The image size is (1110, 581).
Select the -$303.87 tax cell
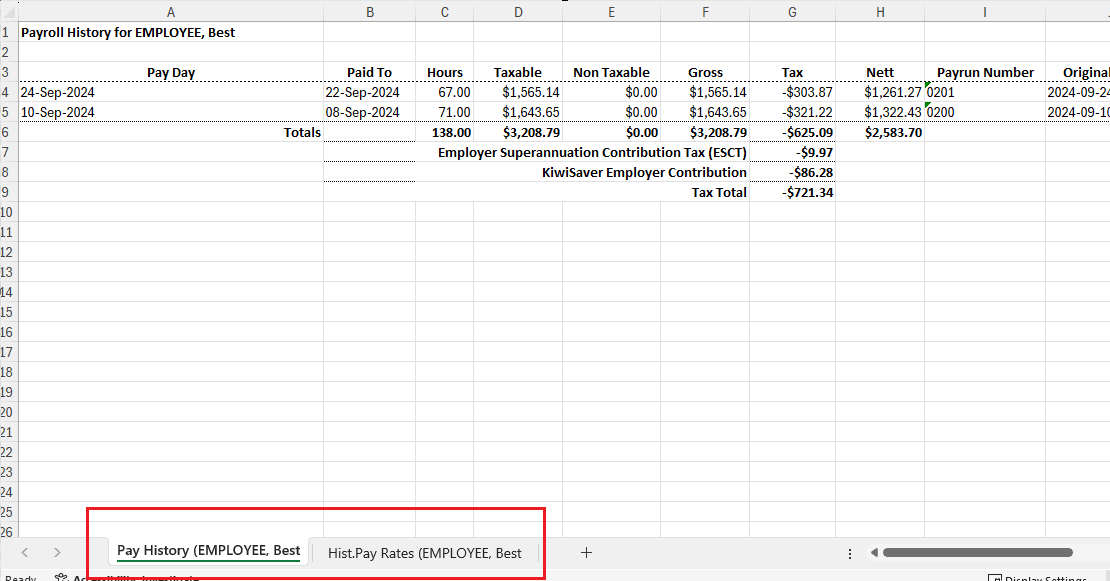(792, 92)
